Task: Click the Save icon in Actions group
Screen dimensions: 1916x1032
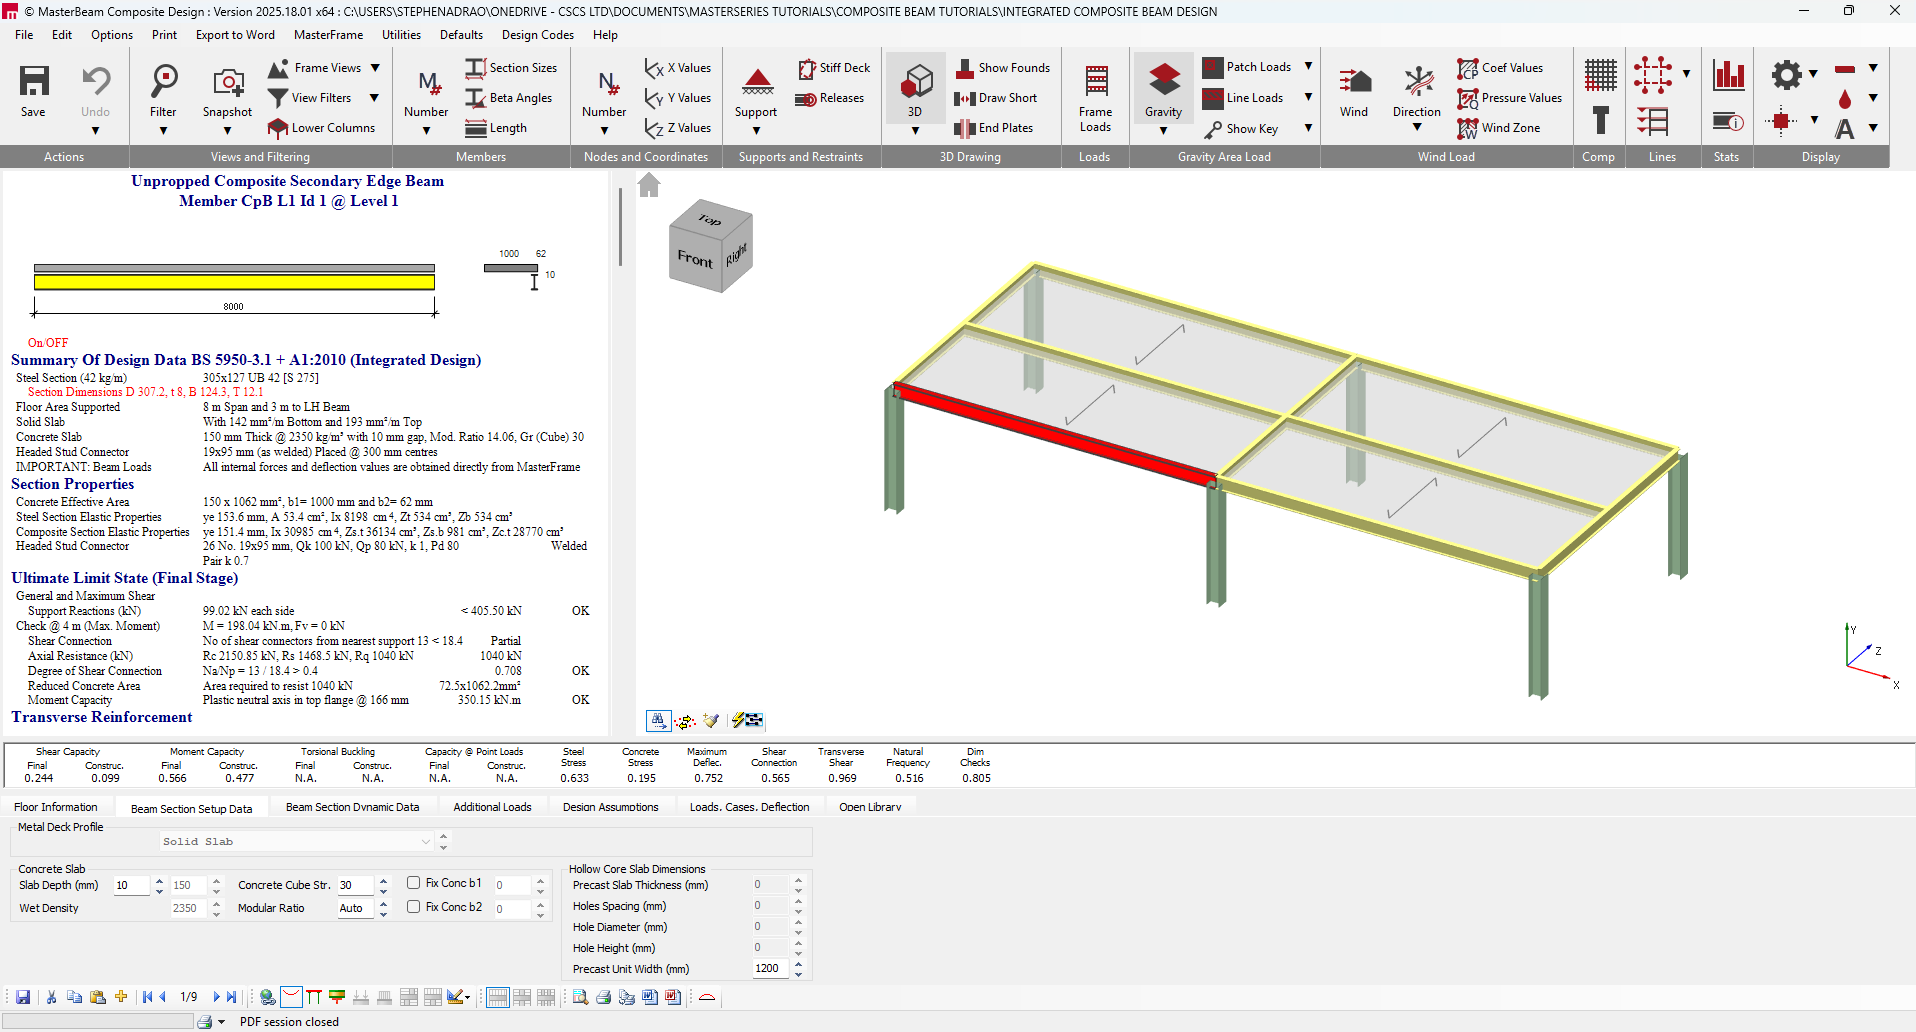Action: click(34, 81)
